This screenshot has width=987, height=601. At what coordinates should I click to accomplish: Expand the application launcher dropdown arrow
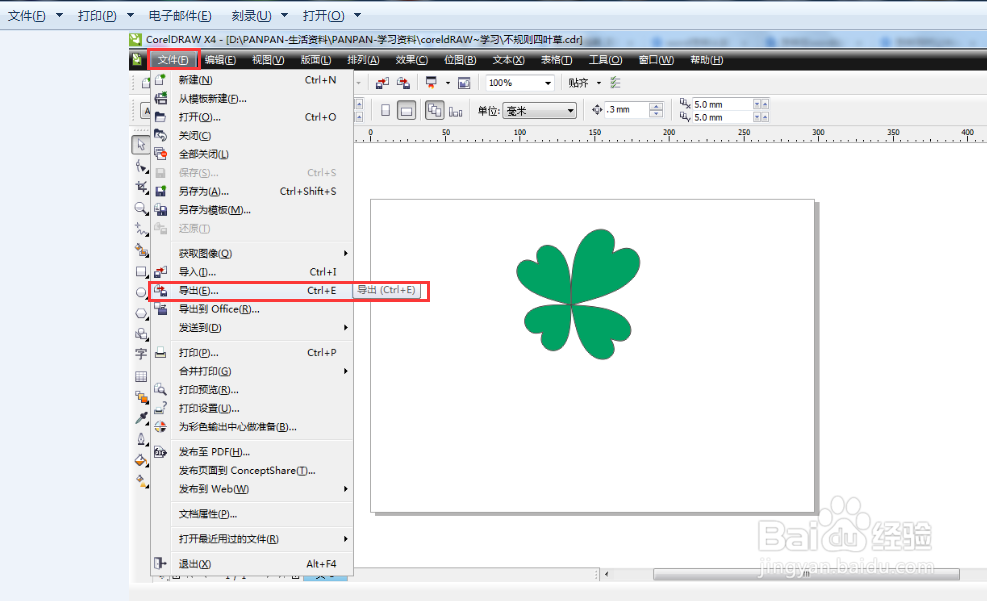pyautogui.click(x=448, y=82)
